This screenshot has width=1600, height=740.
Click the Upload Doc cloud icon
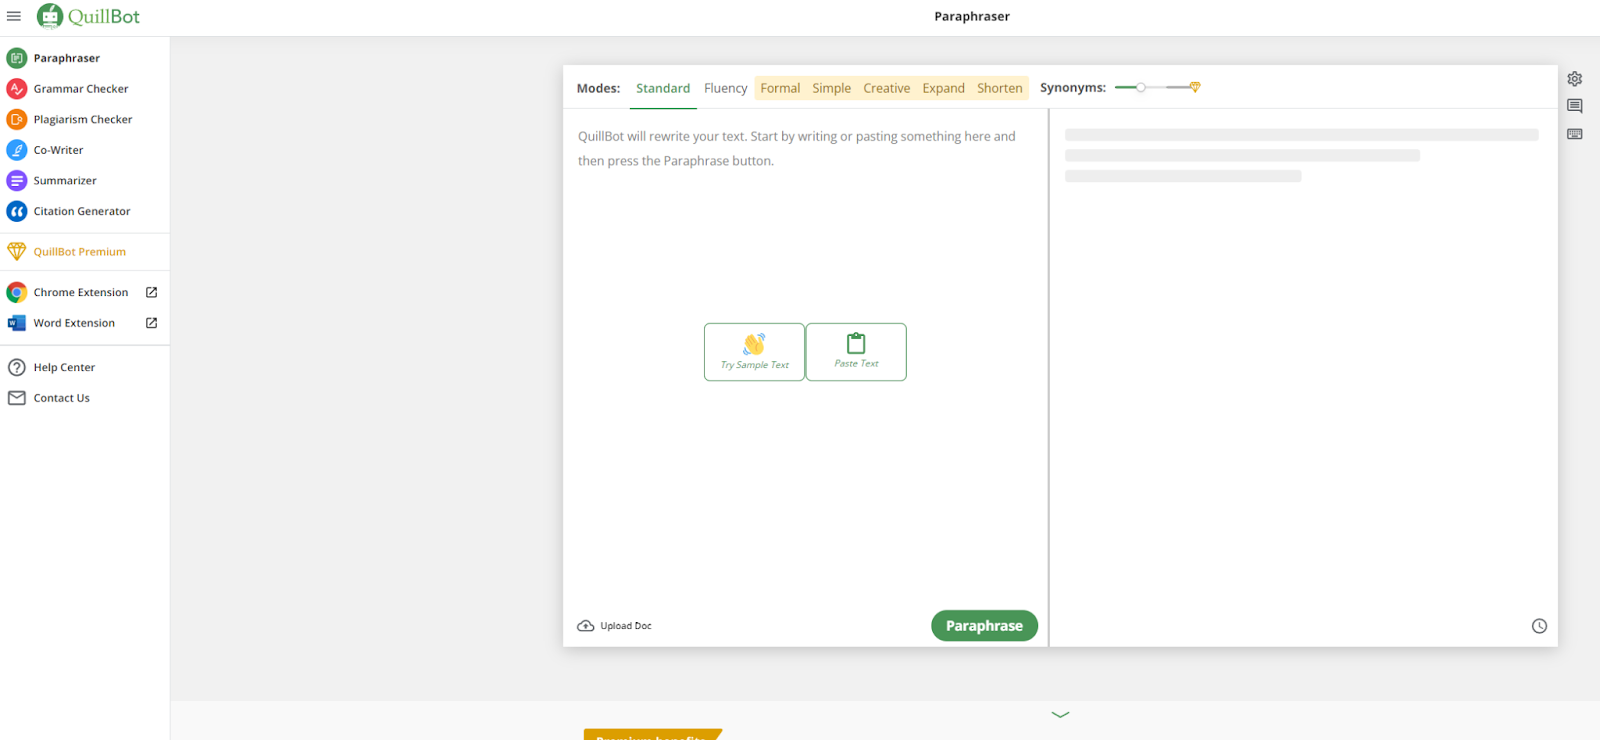(586, 626)
